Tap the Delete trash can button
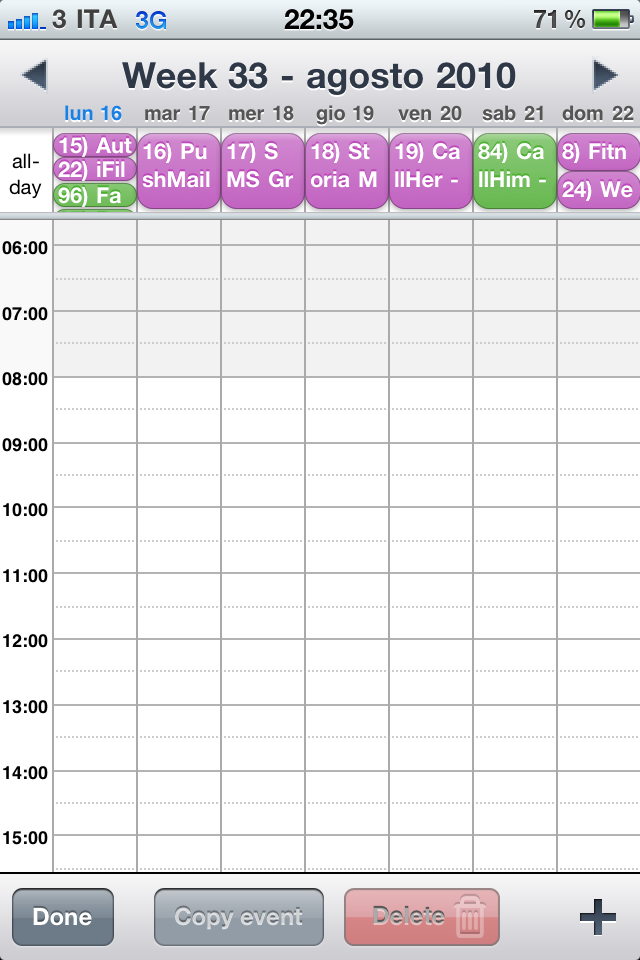Image resolution: width=640 pixels, height=960 pixels. [421, 916]
